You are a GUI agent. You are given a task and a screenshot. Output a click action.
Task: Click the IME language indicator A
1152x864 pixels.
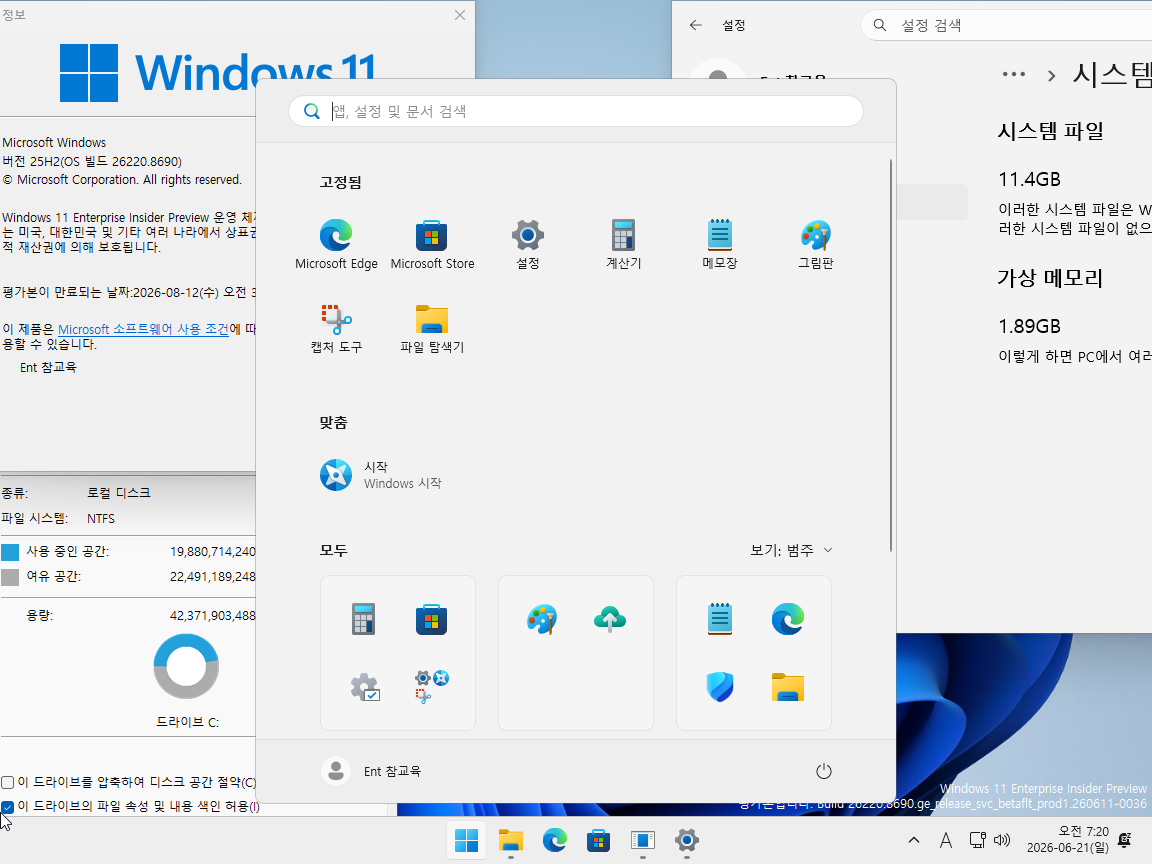946,840
